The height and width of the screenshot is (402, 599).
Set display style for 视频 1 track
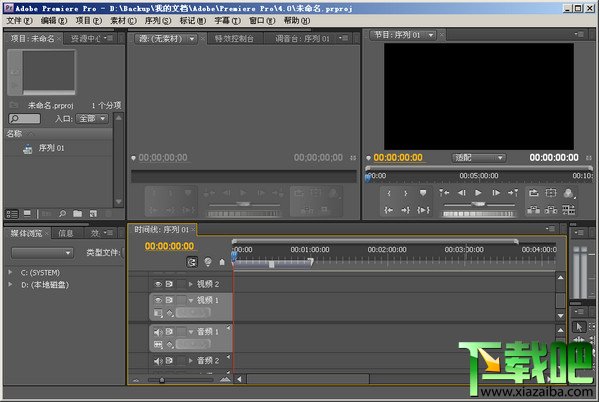(158, 313)
